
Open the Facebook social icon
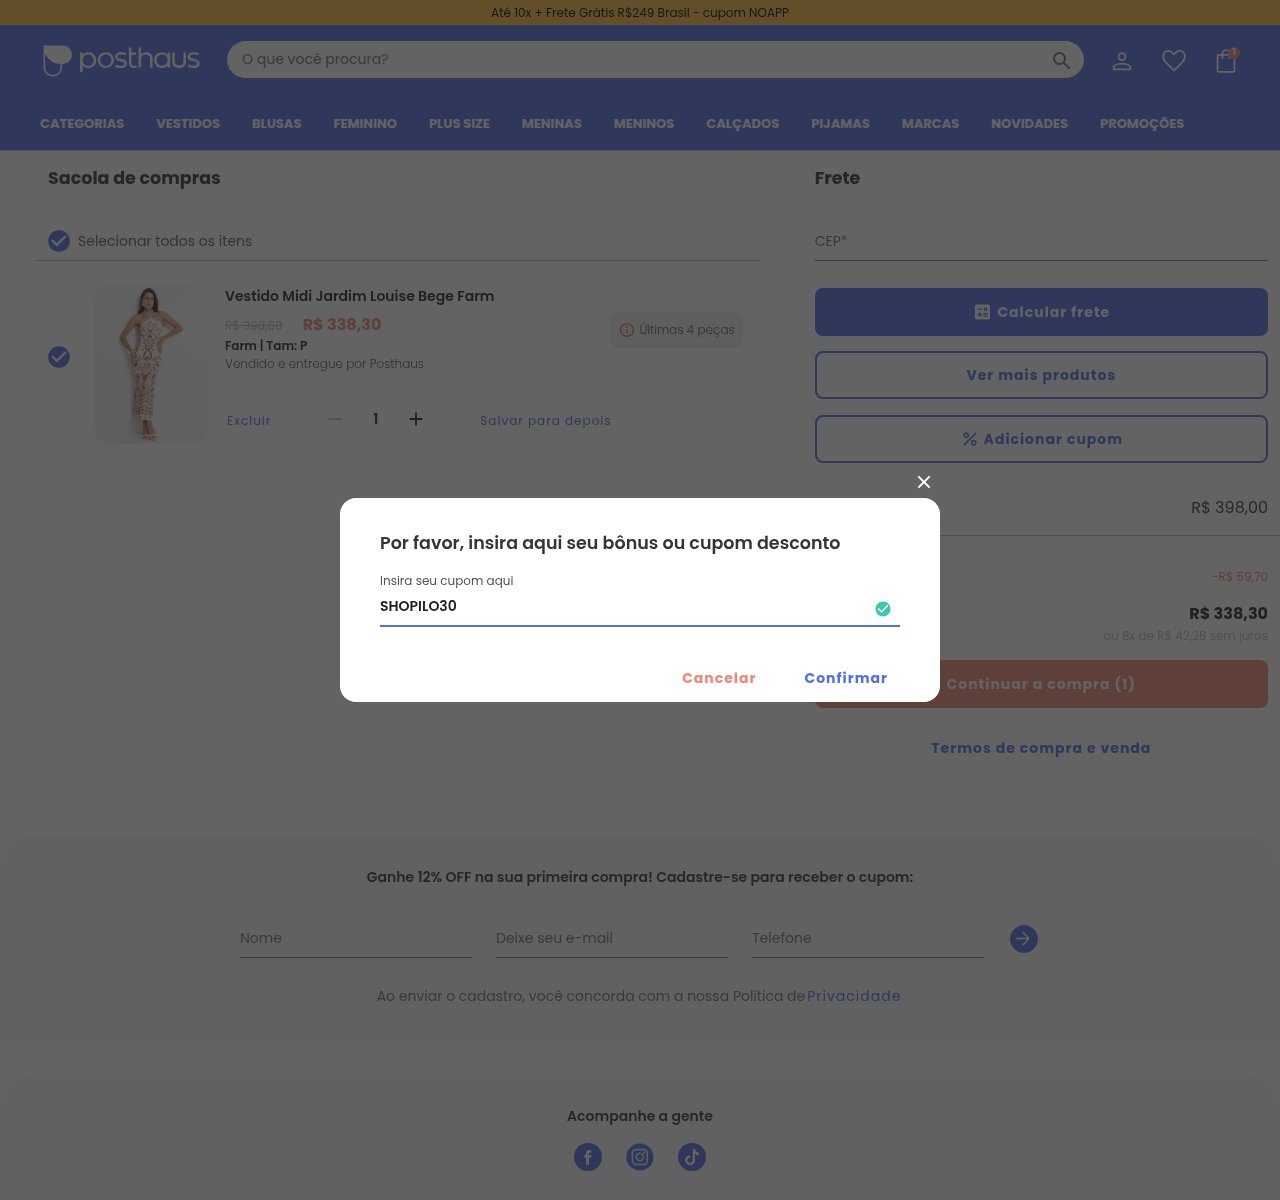(x=588, y=1157)
